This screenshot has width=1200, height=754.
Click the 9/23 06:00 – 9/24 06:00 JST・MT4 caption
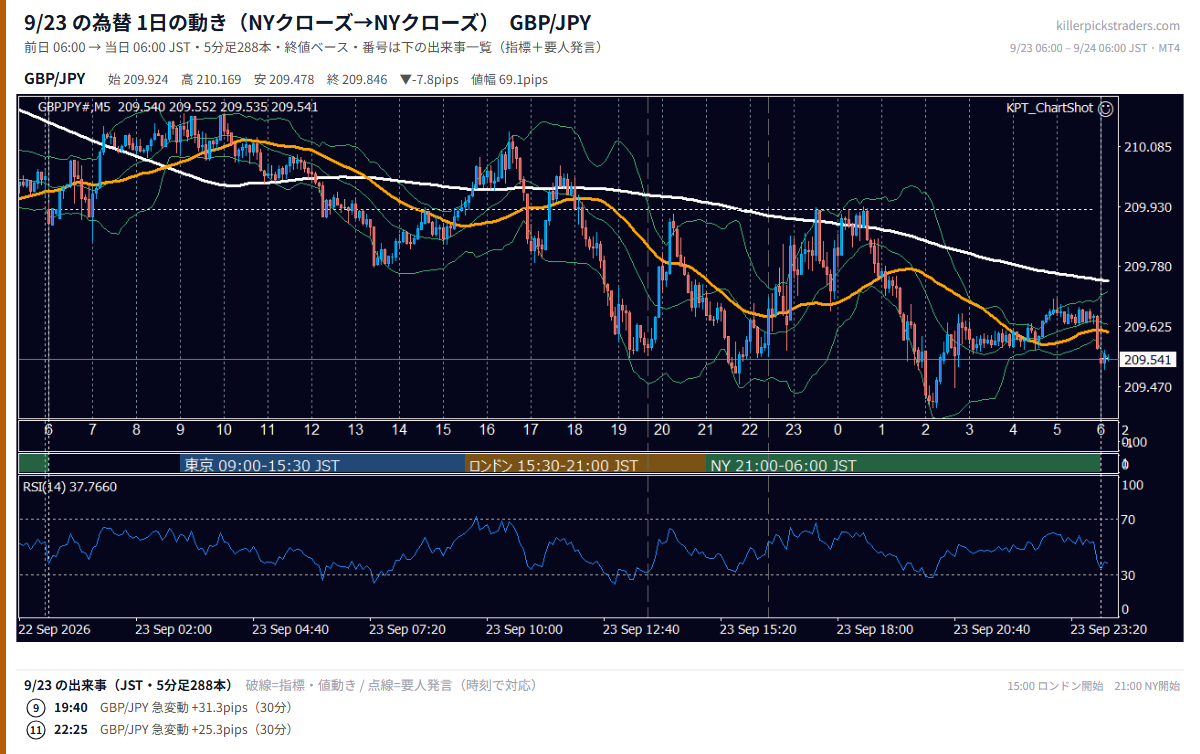pyautogui.click(x=1095, y=48)
